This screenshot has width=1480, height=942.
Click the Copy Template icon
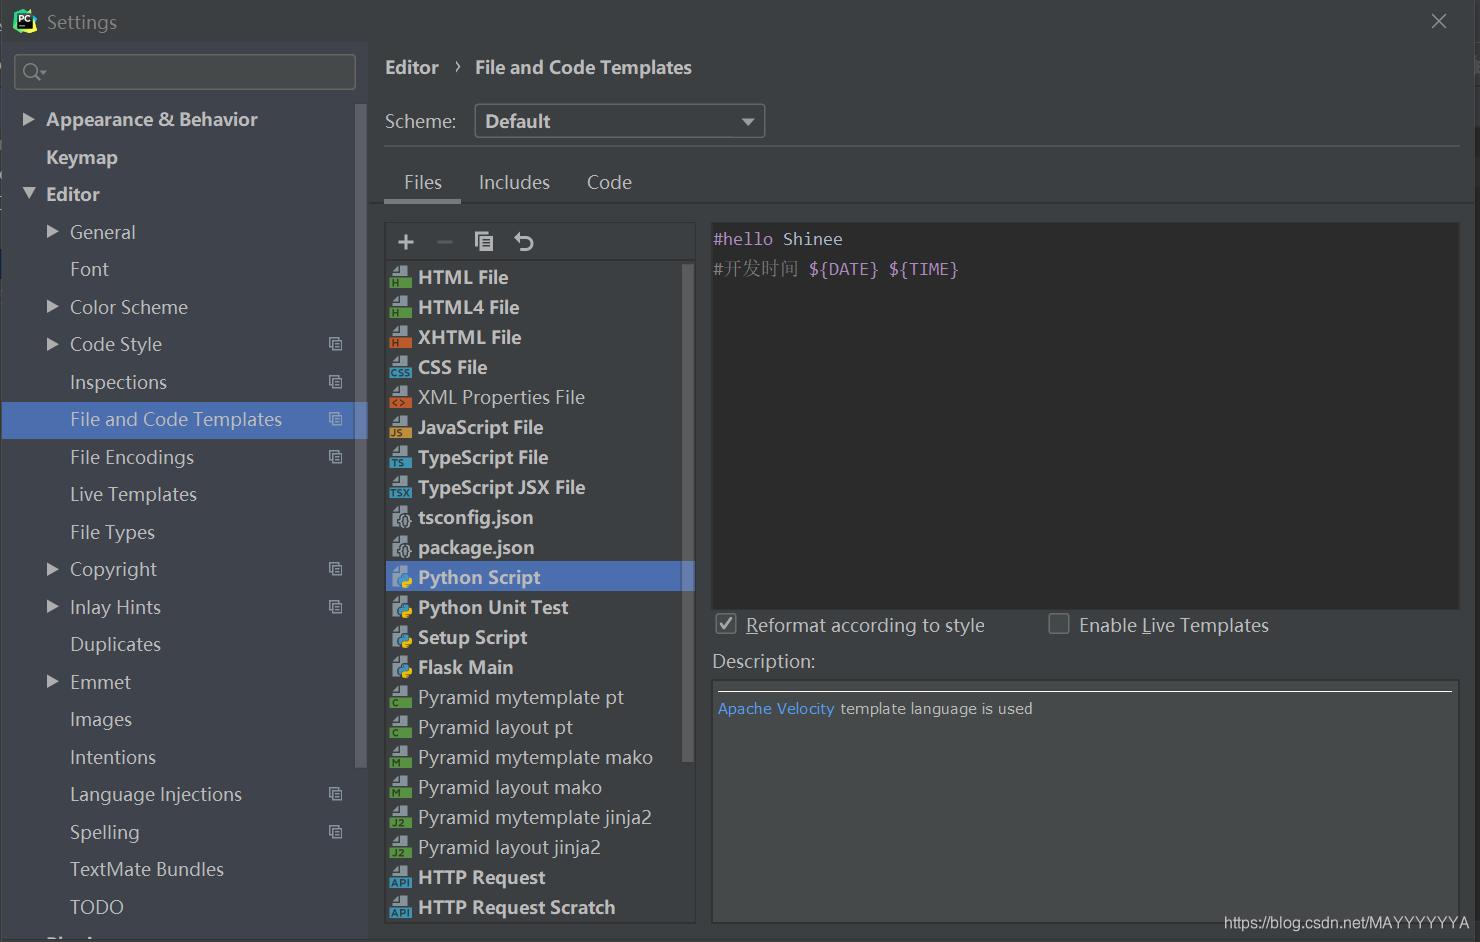coord(484,242)
